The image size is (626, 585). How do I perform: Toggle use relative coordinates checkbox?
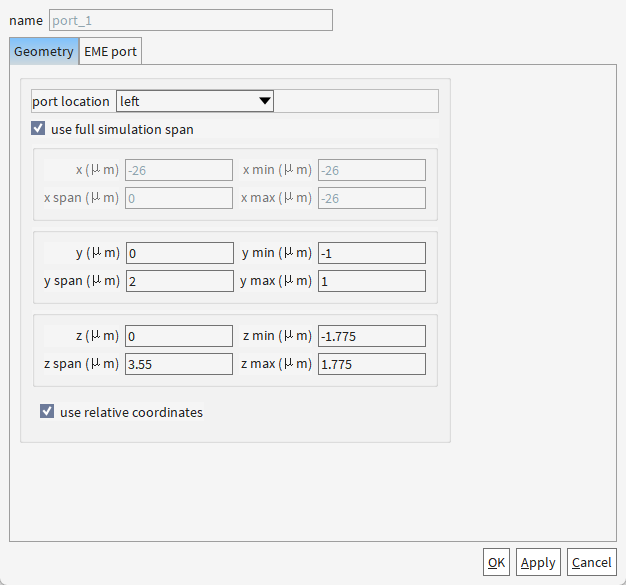tap(47, 411)
